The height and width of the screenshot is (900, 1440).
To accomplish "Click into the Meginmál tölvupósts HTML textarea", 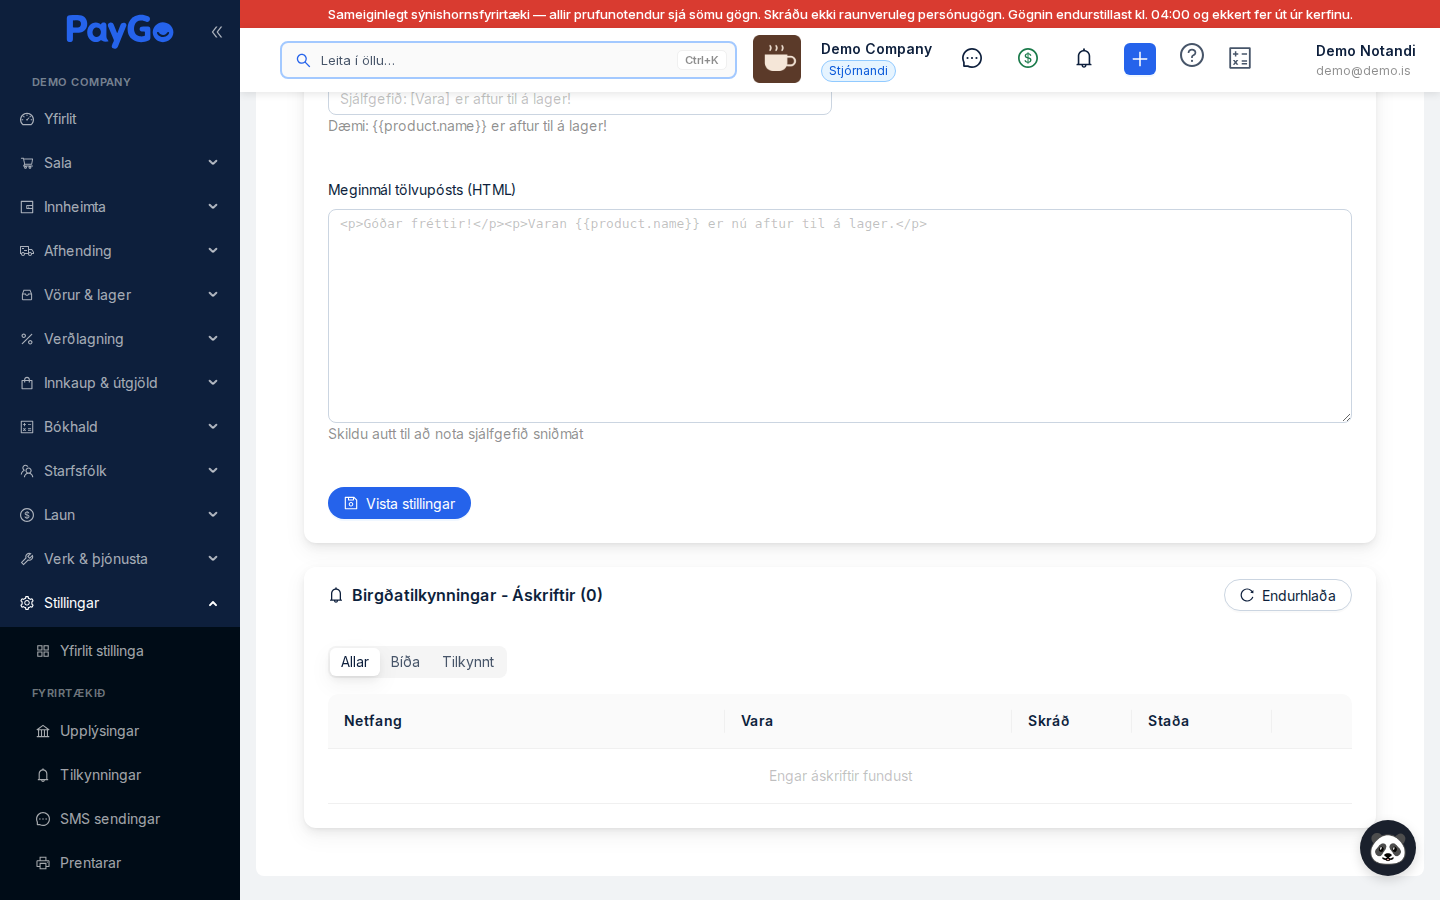I will pyautogui.click(x=840, y=316).
